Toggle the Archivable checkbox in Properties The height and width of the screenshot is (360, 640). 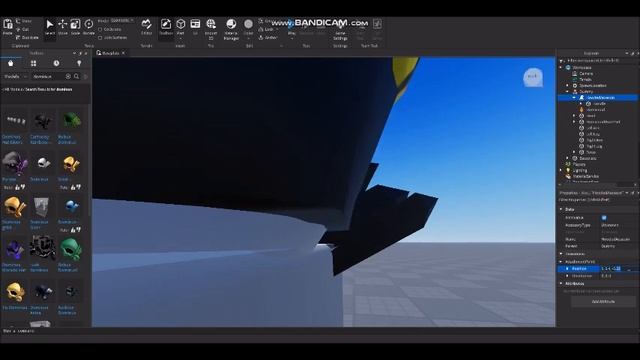click(x=604, y=218)
